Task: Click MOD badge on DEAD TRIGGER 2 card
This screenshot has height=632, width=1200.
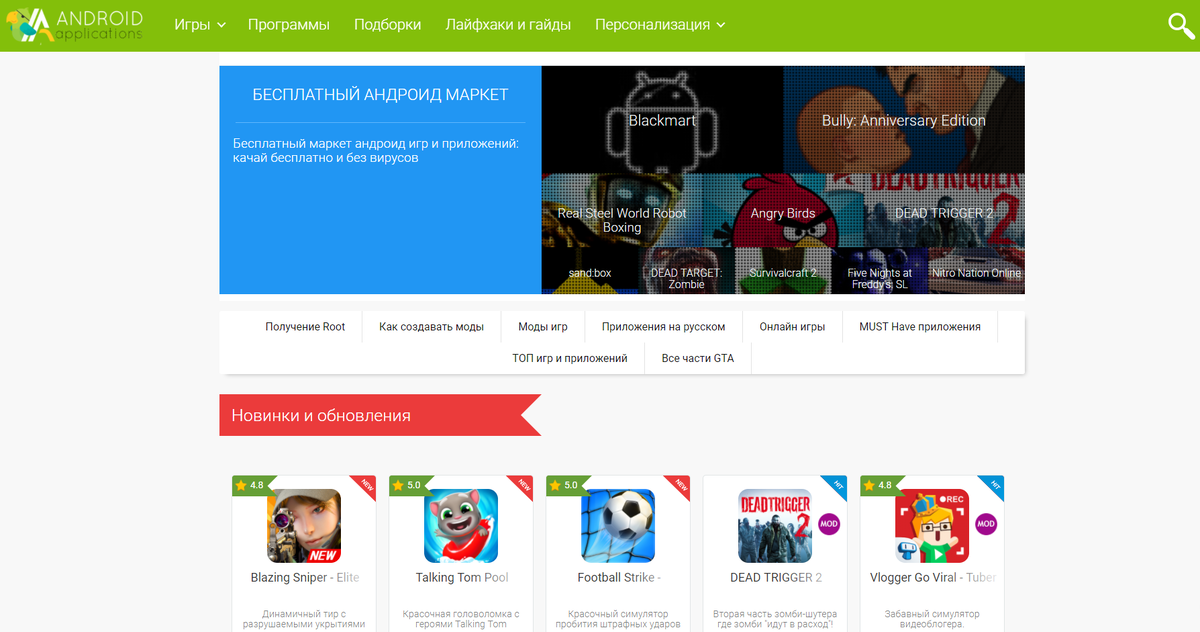Action: click(x=829, y=524)
